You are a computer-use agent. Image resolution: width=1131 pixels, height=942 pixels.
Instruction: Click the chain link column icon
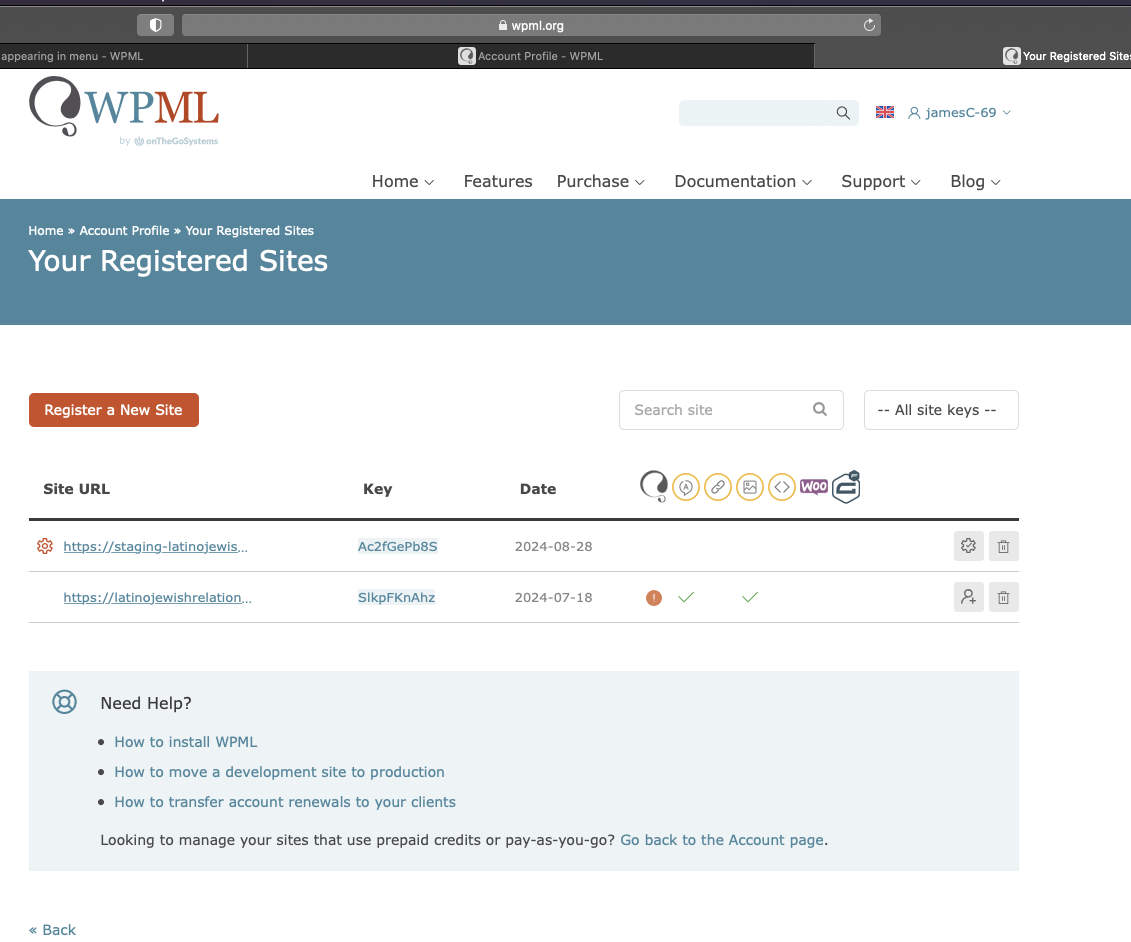[x=718, y=488]
